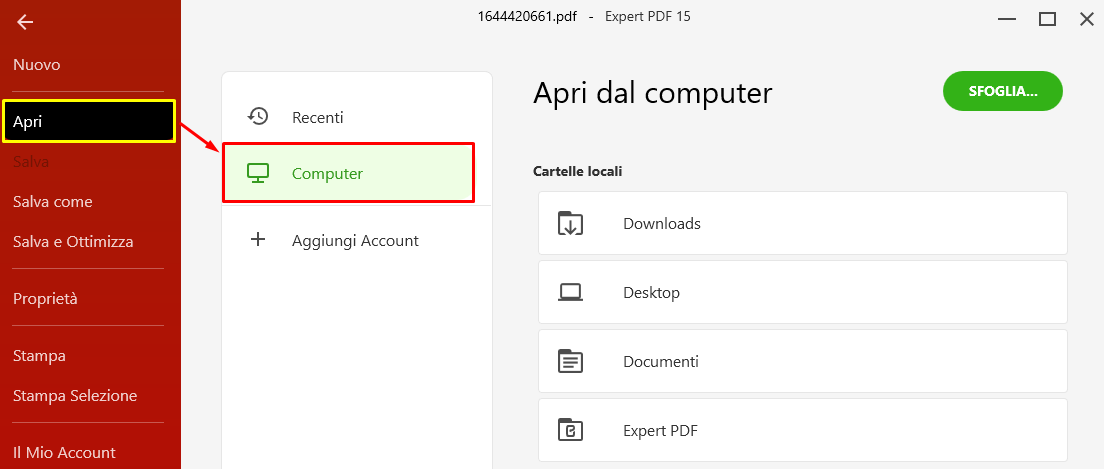Click the back arrow icon
1104x469 pixels.
[25, 23]
